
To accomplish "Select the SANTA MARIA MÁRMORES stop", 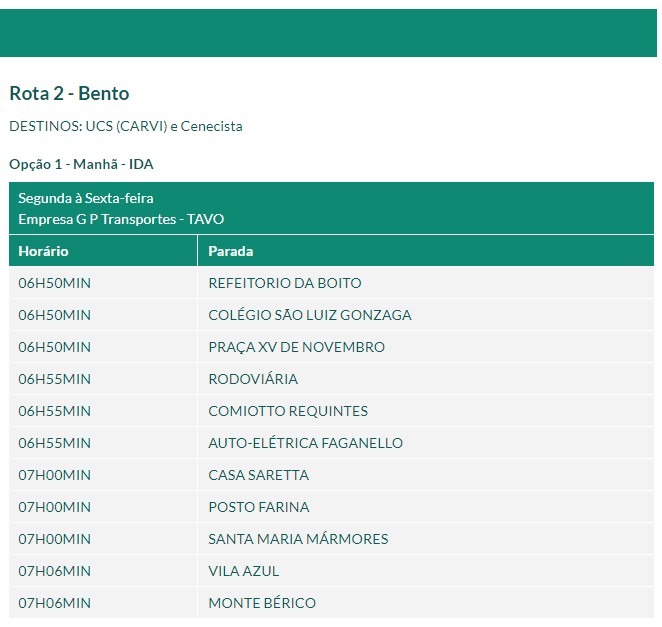I will 298,539.
